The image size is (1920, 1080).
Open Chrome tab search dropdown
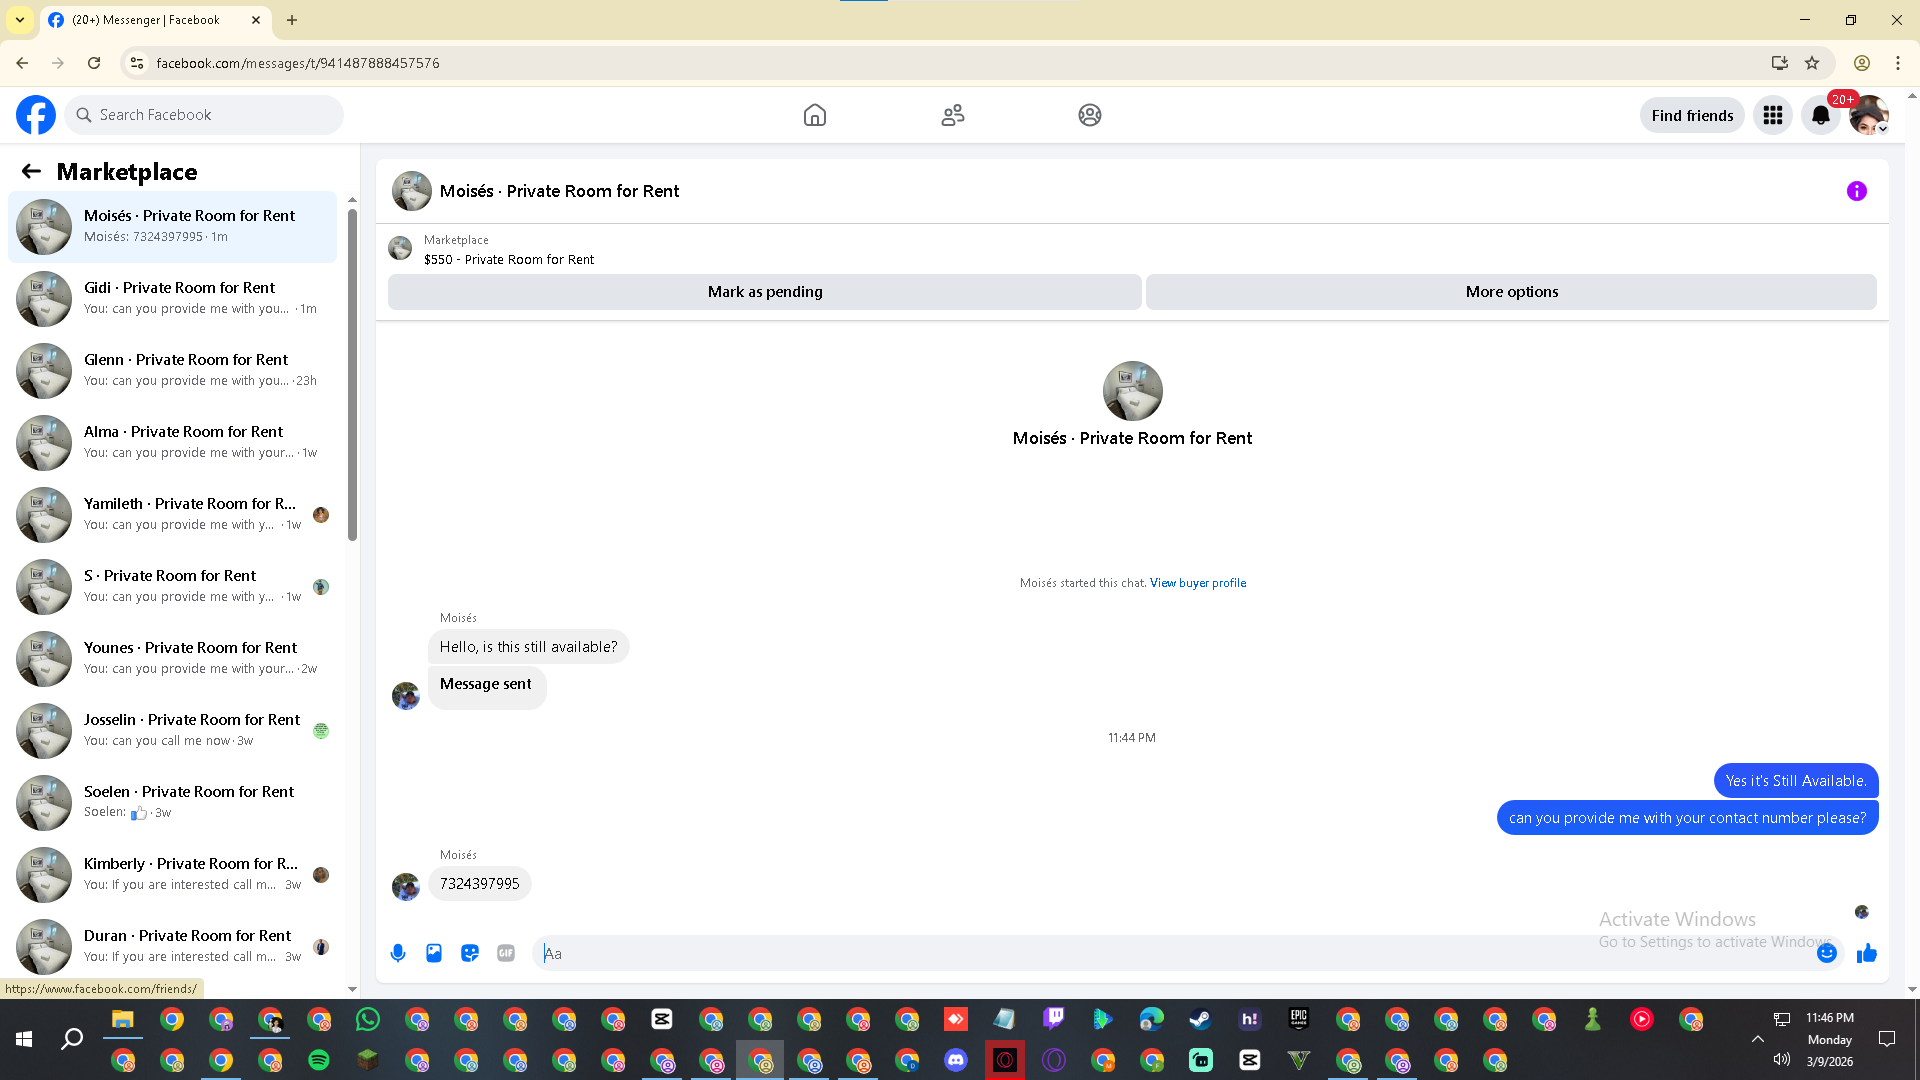[x=20, y=20]
